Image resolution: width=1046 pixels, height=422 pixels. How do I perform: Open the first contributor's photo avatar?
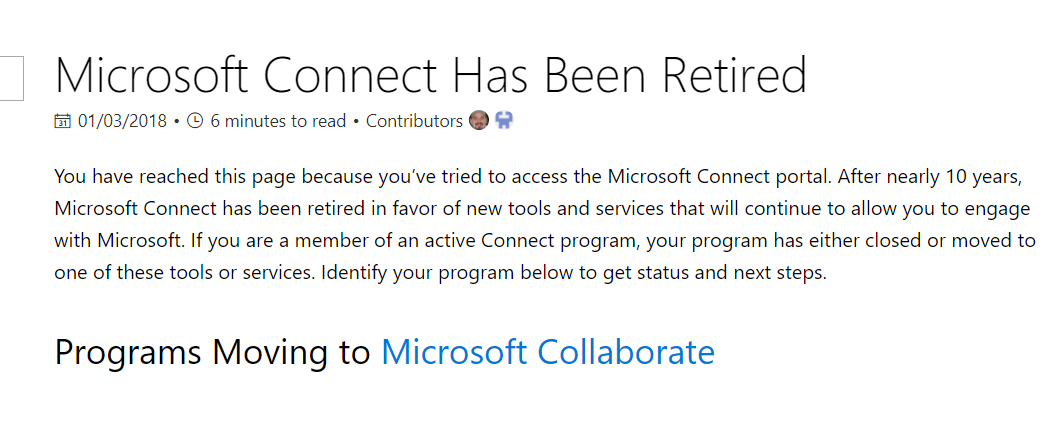(x=479, y=121)
